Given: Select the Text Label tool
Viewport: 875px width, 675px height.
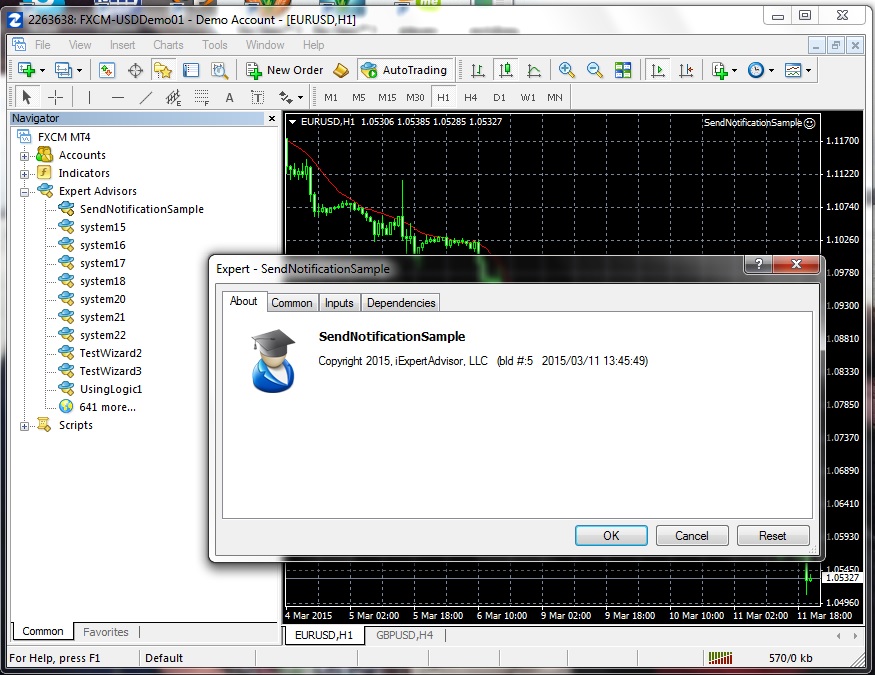Looking at the screenshot, I should pos(257,98).
